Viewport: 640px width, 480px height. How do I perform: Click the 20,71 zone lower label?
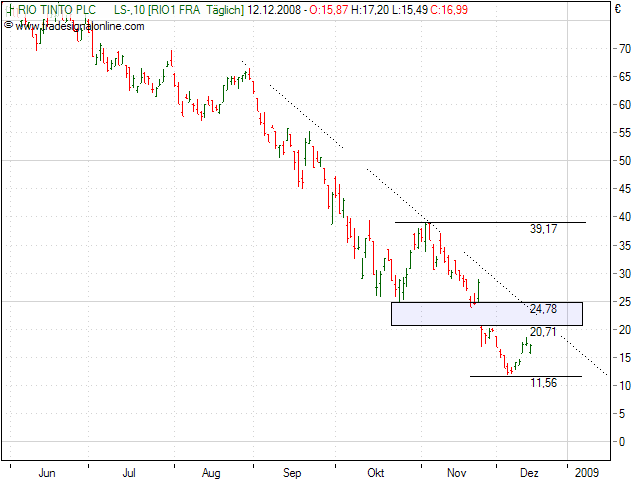point(543,332)
